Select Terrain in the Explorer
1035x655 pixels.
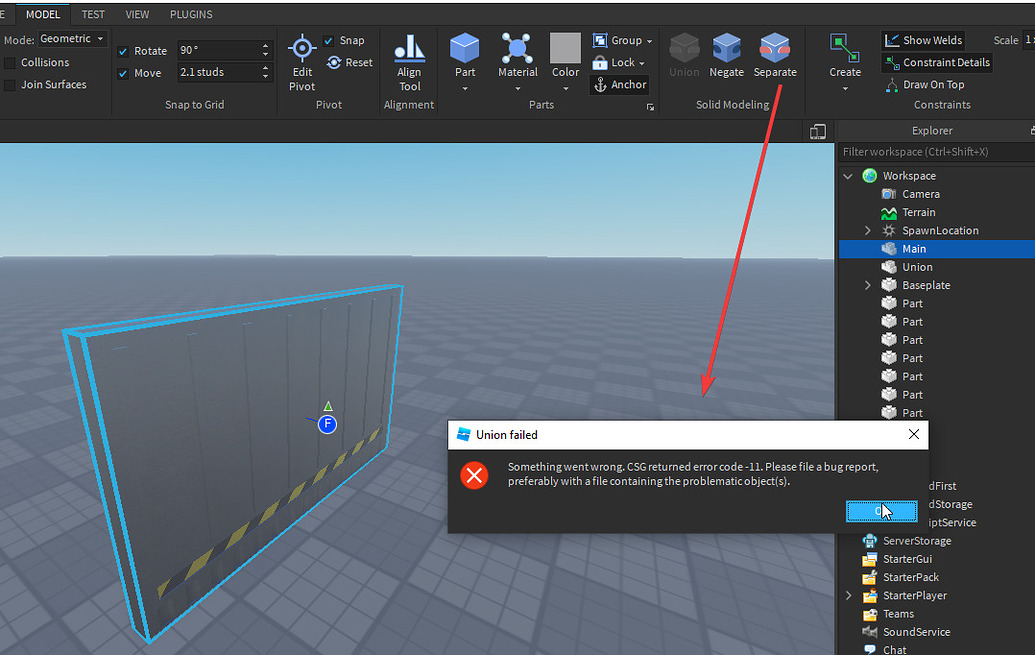click(x=918, y=213)
